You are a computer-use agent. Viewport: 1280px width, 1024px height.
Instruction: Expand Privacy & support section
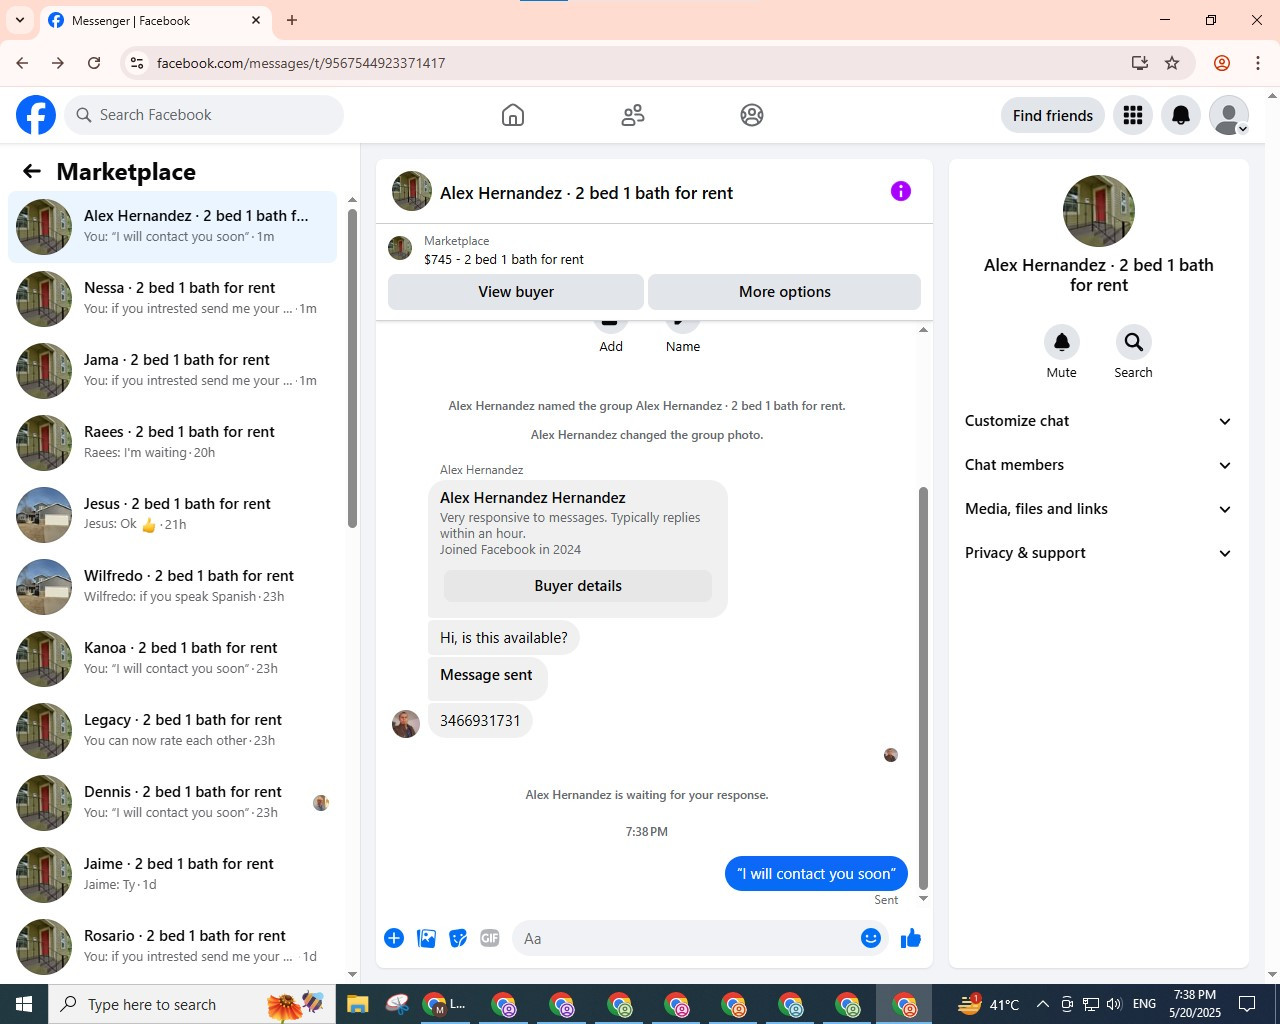tap(1099, 553)
